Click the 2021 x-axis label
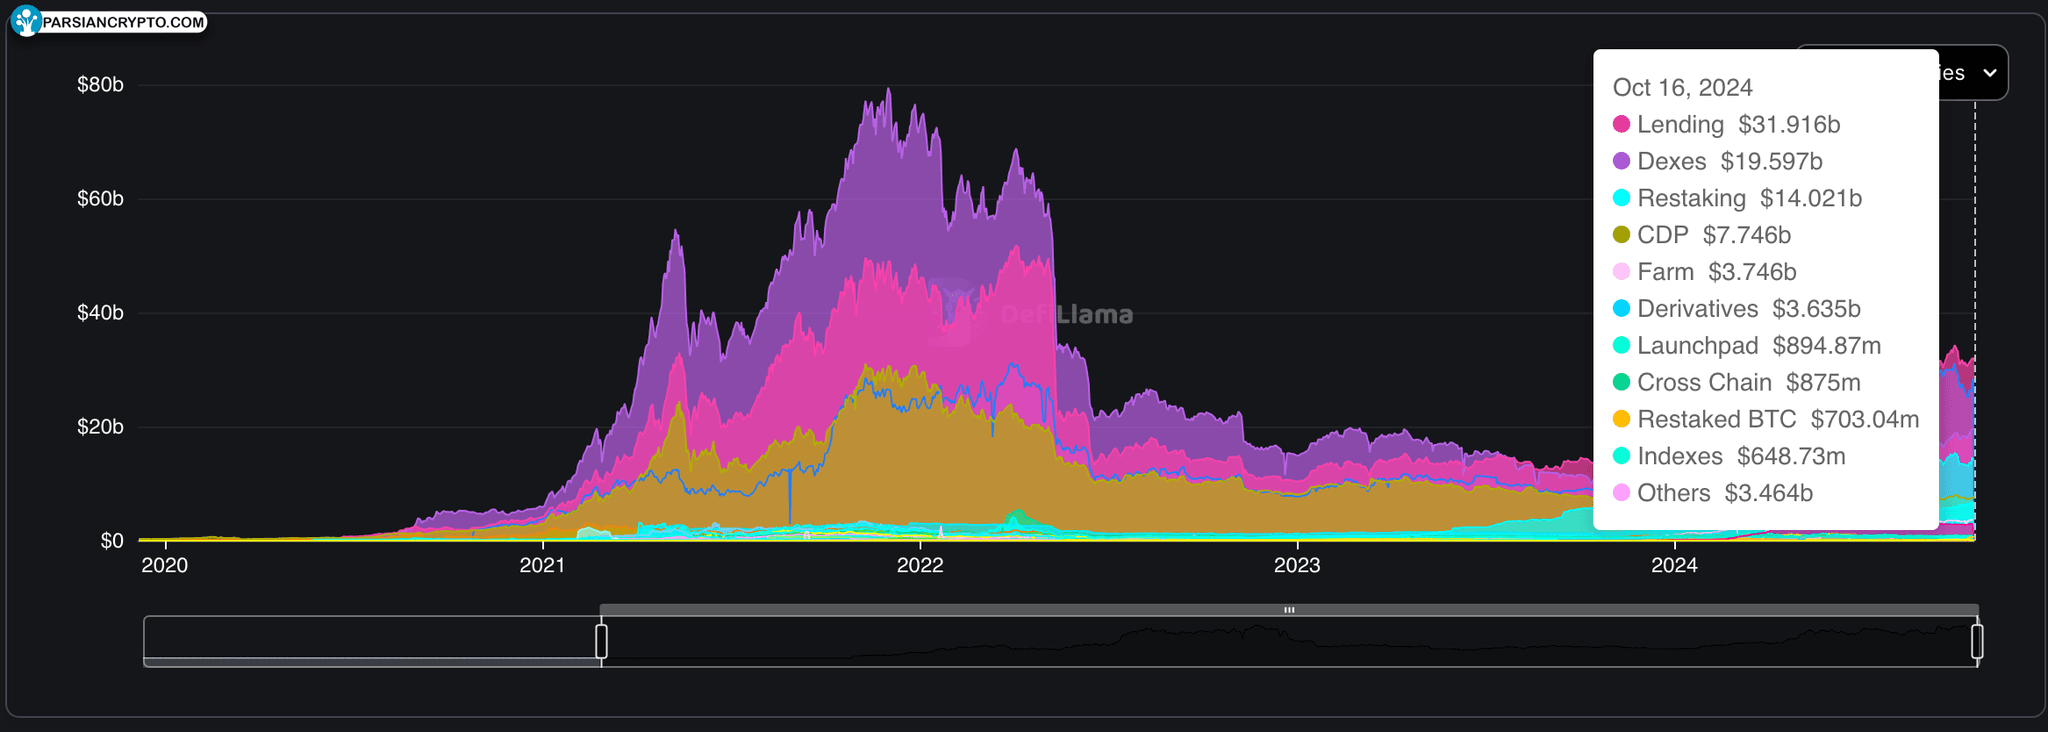Screen dimensions: 2048x732 pyautogui.click(x=542, y=565)
